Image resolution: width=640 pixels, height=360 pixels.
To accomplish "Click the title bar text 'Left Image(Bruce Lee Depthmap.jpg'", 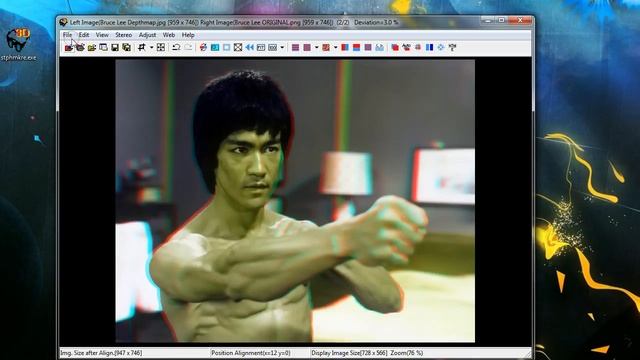I will pyautogui.click(x=118, y=22).
